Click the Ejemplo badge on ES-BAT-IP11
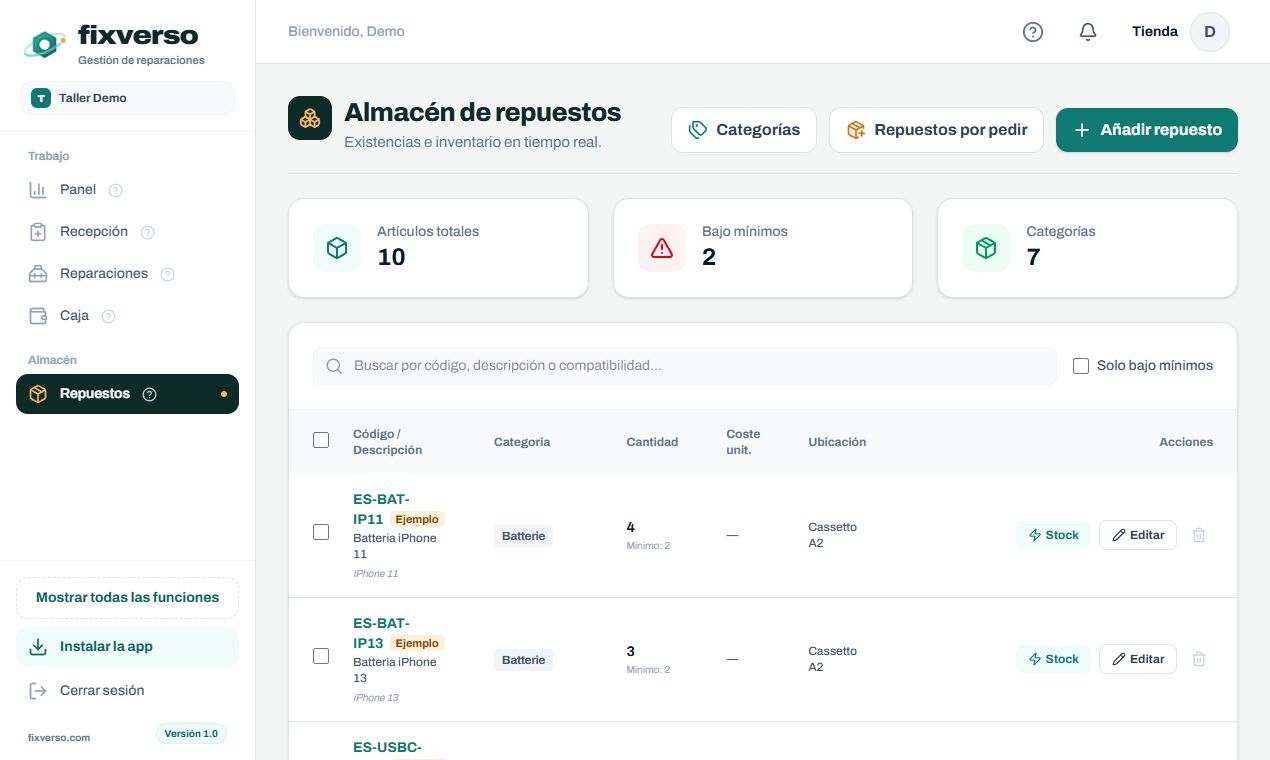Viewport: 1270px width, 760px height. tap(416, 519)
